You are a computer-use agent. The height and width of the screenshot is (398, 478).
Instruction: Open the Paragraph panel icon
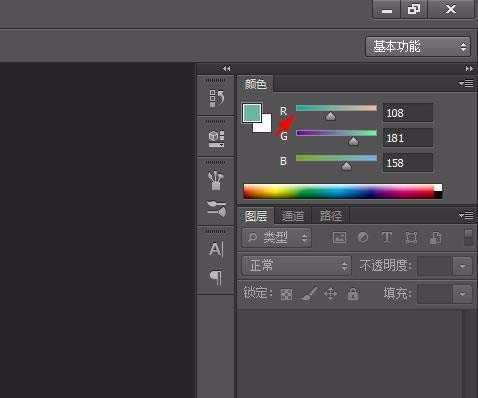(x=215, y=278)
